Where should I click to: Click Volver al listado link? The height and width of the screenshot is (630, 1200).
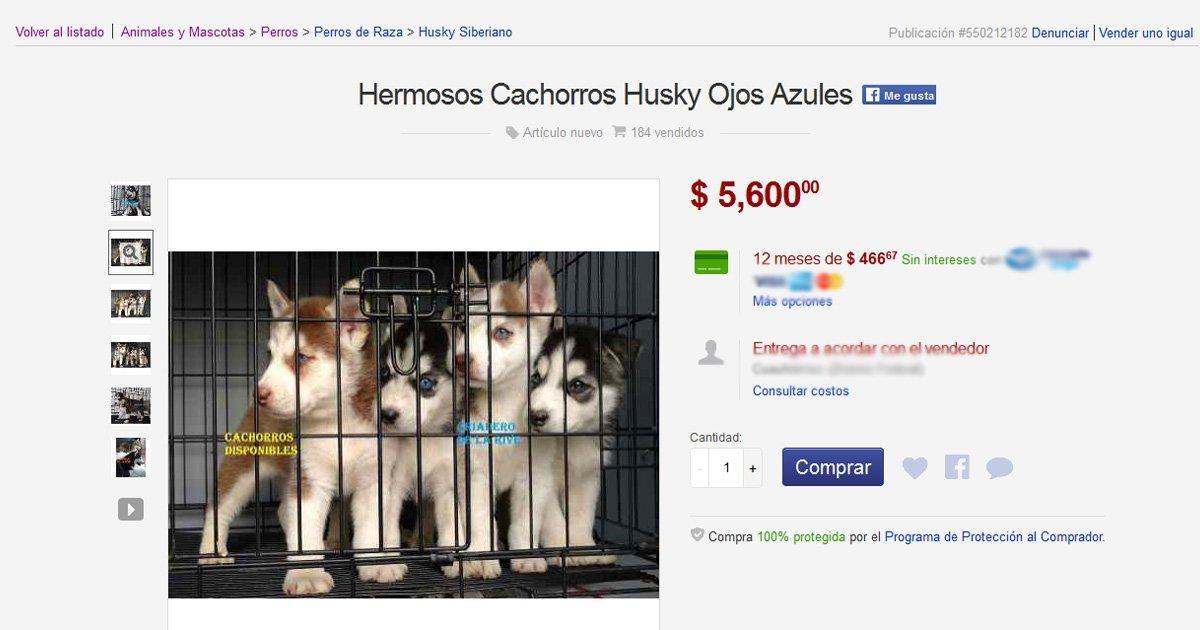[x=60, y=32]
